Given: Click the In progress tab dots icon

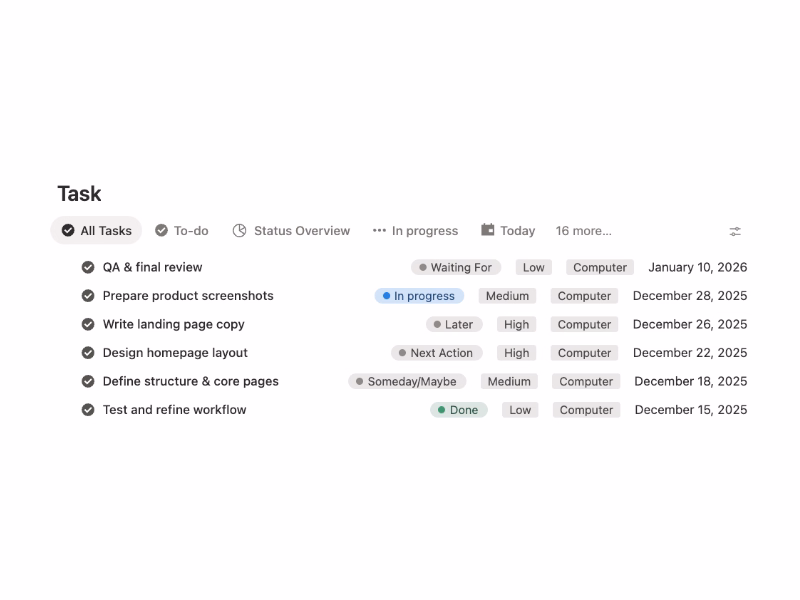Looking at the screenshot, I should 379,231.
